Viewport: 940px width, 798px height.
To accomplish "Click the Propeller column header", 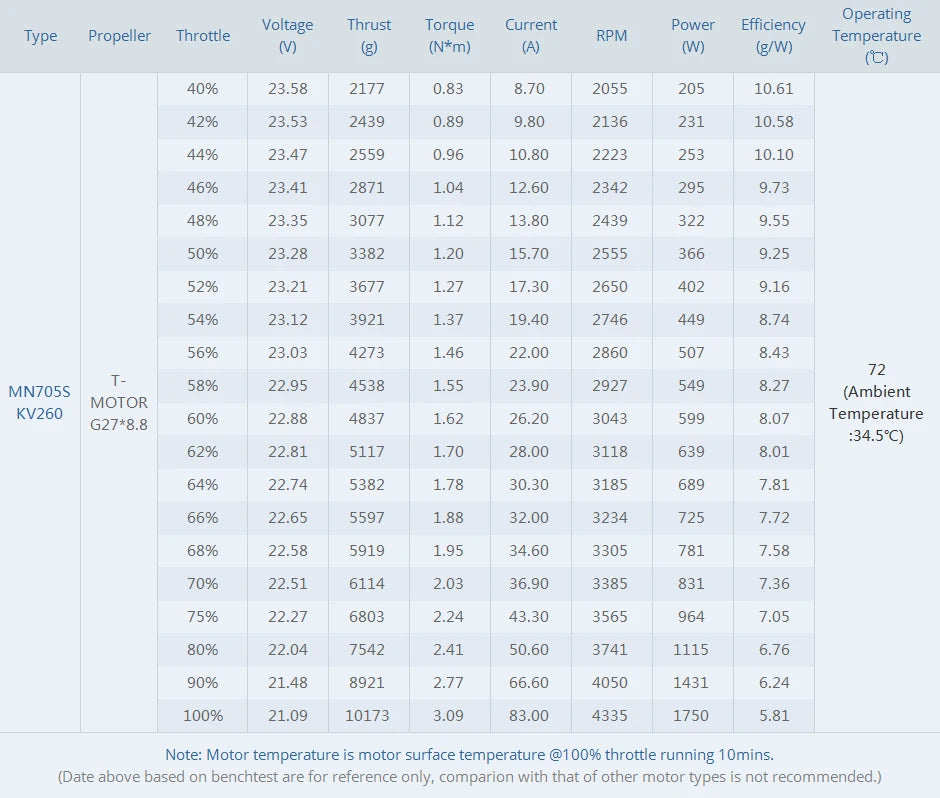I will [120, 35].
